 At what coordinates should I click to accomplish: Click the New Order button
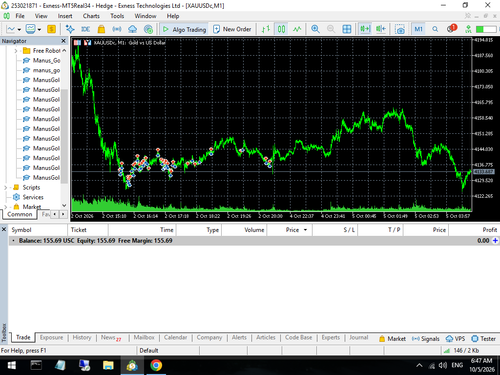pyautogui.click(x=232, y=29)
